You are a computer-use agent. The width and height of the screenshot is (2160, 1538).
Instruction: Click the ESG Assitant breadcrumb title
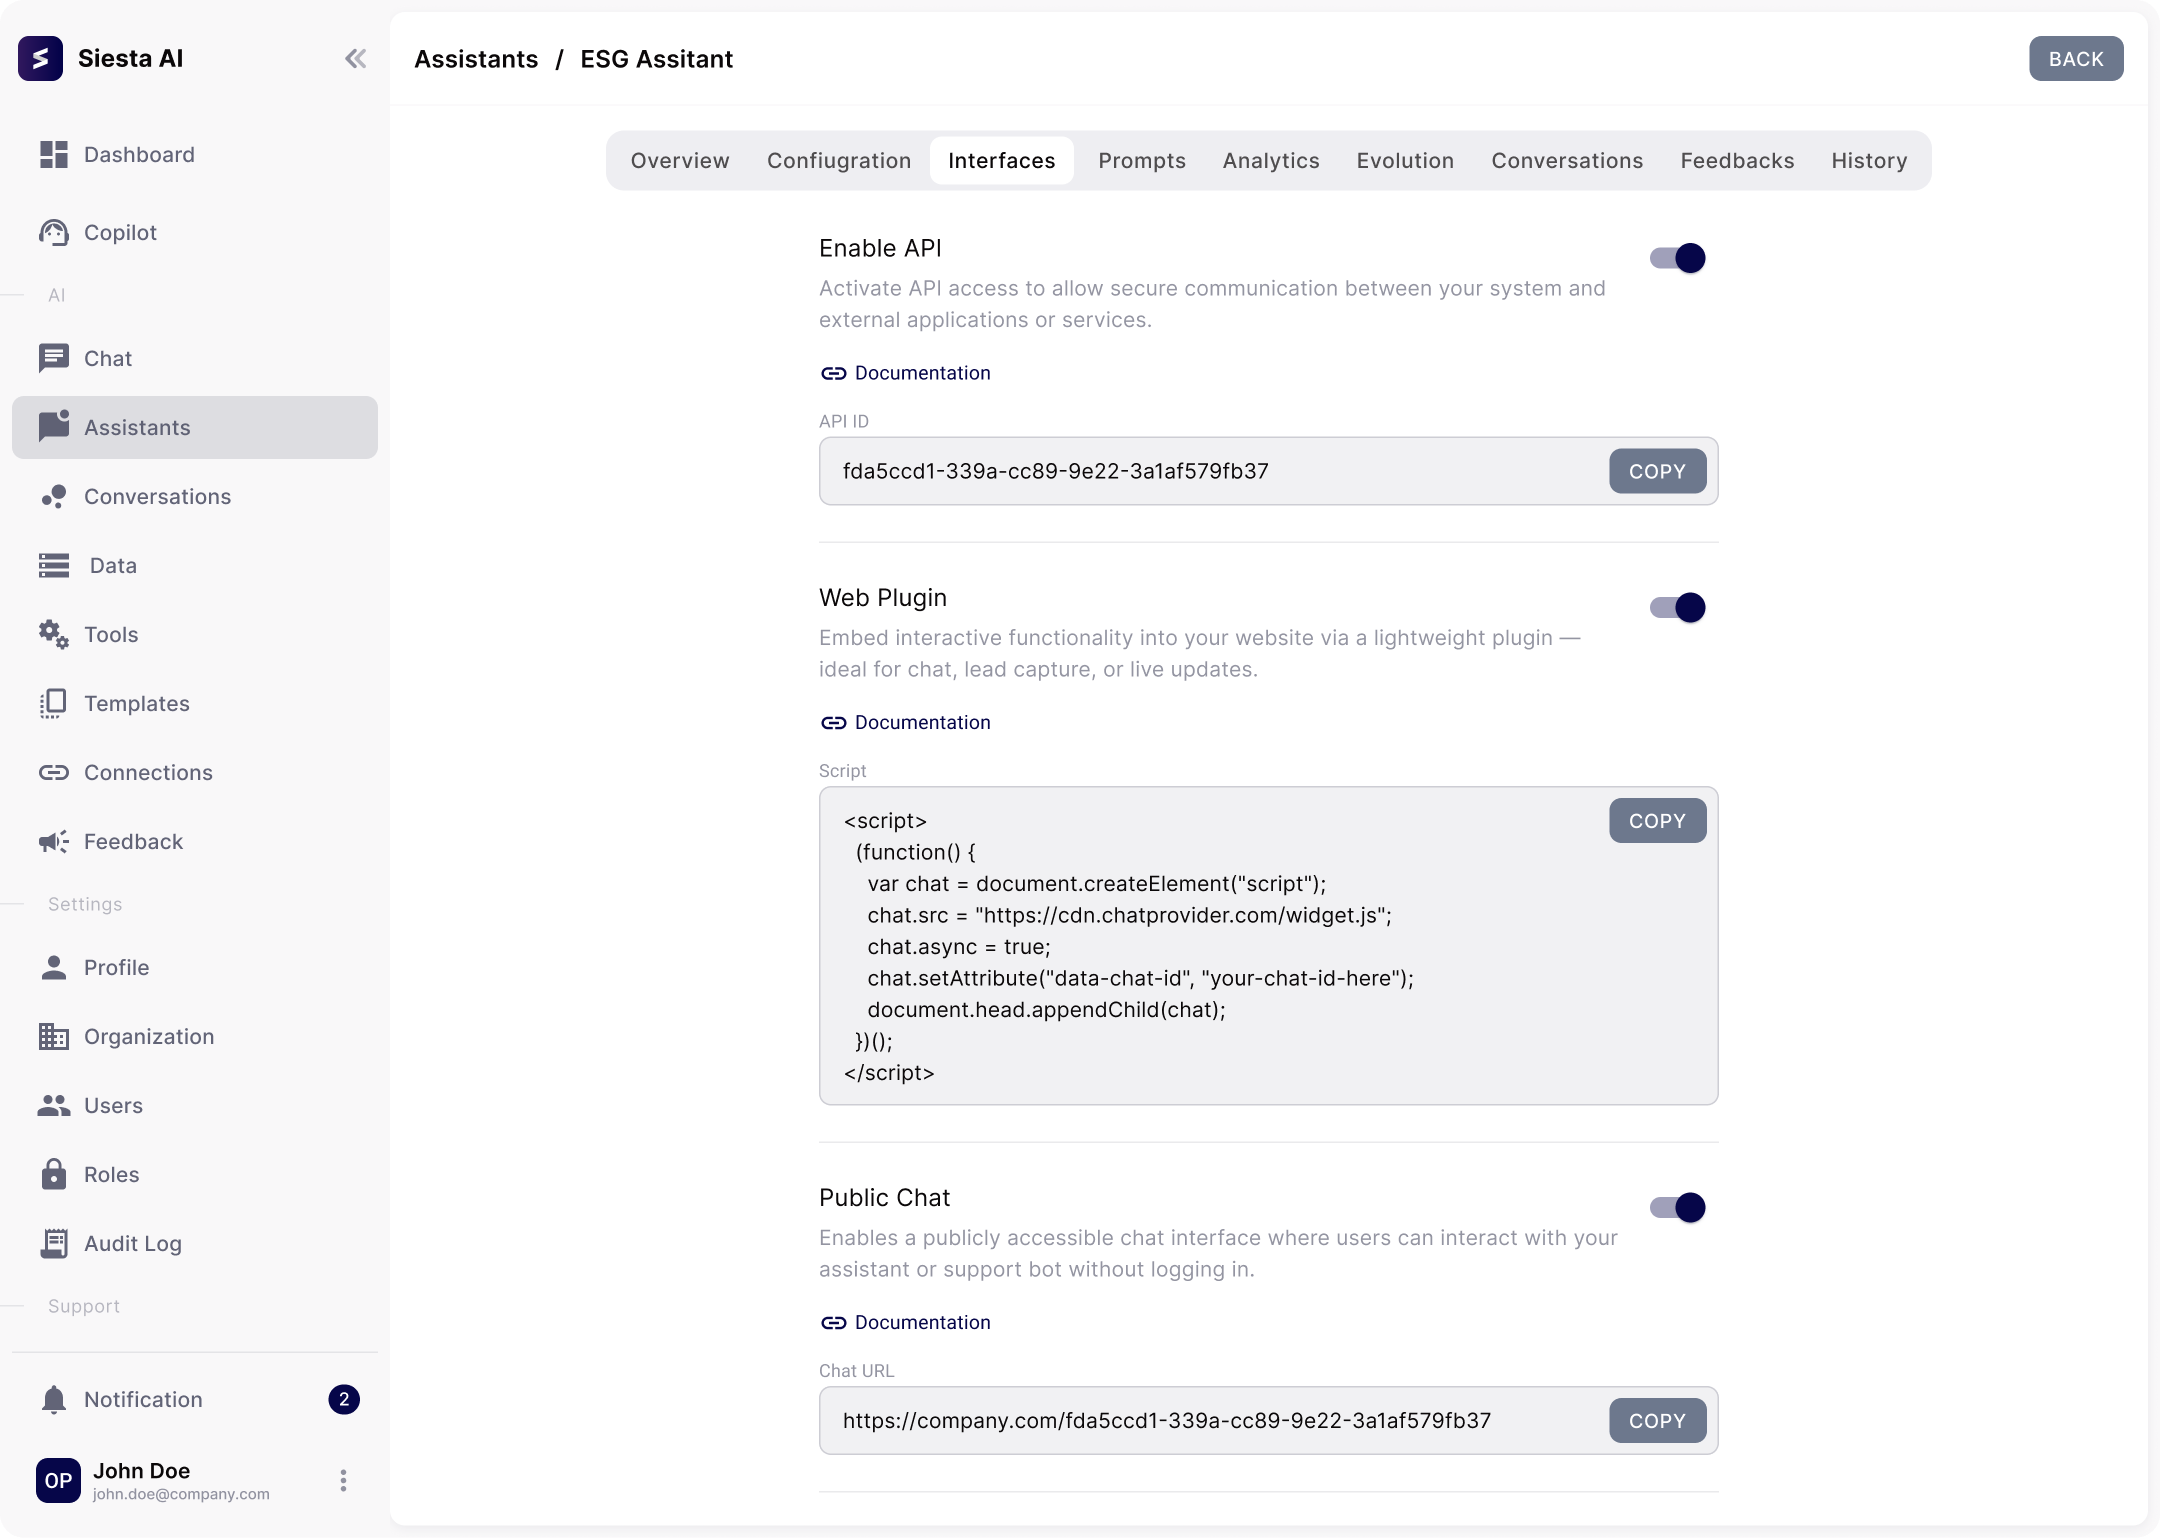[657, 59]
